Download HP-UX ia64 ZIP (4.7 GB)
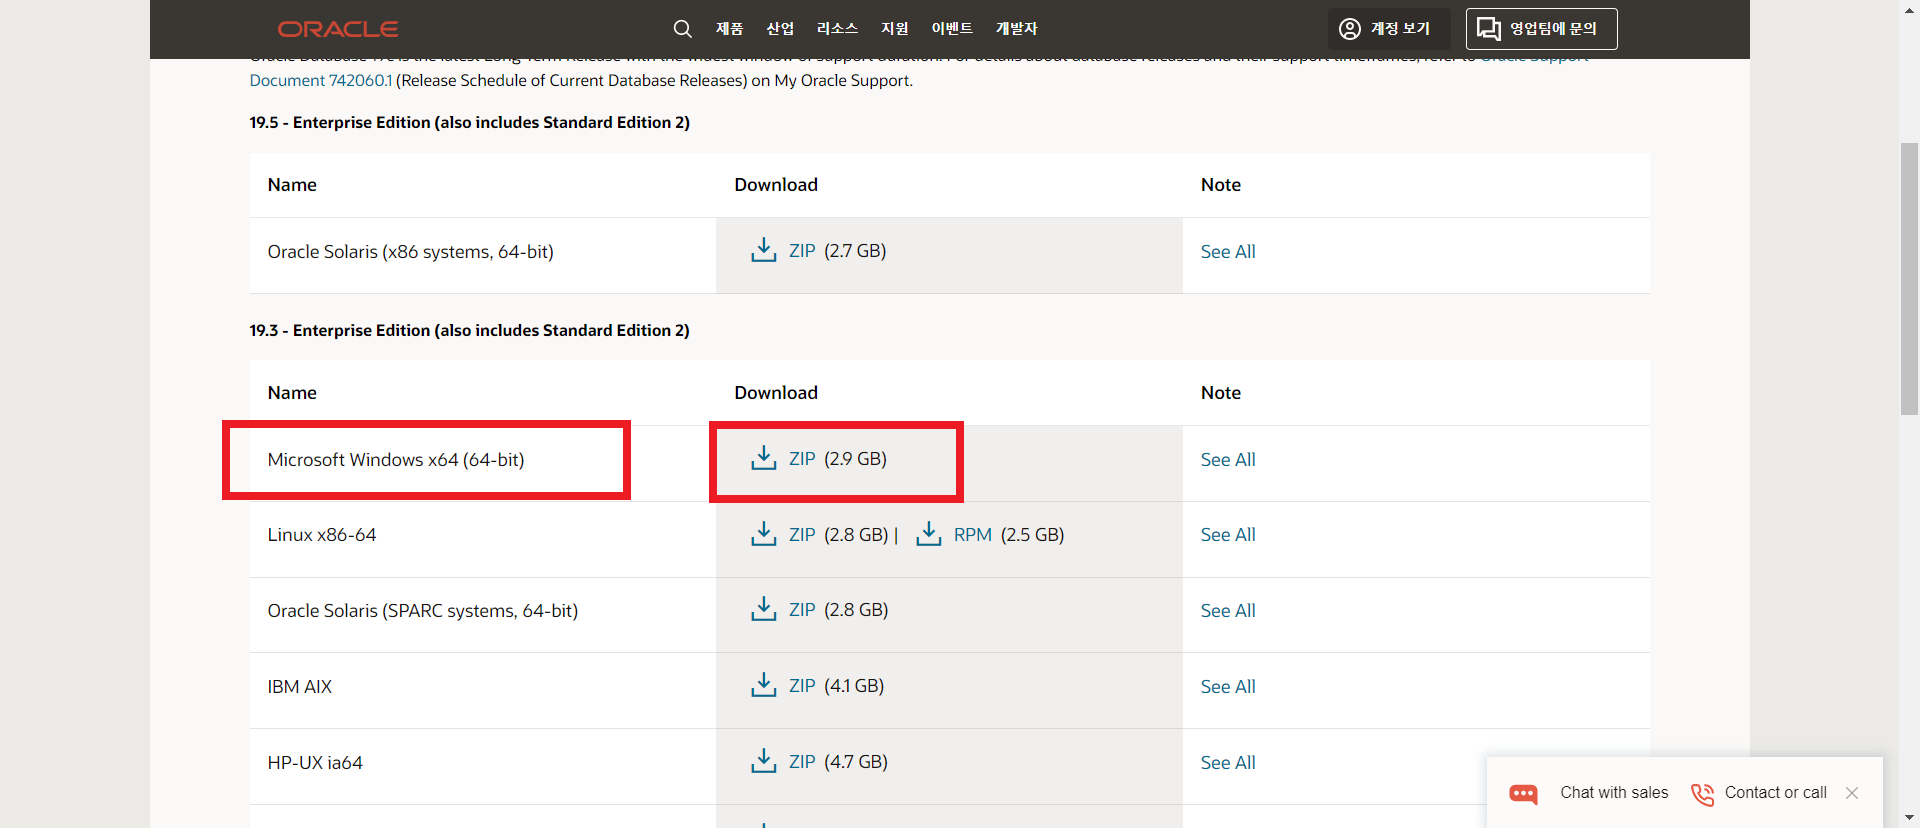The width and height of the screenshot is (1920, 828). click(802, 762)
